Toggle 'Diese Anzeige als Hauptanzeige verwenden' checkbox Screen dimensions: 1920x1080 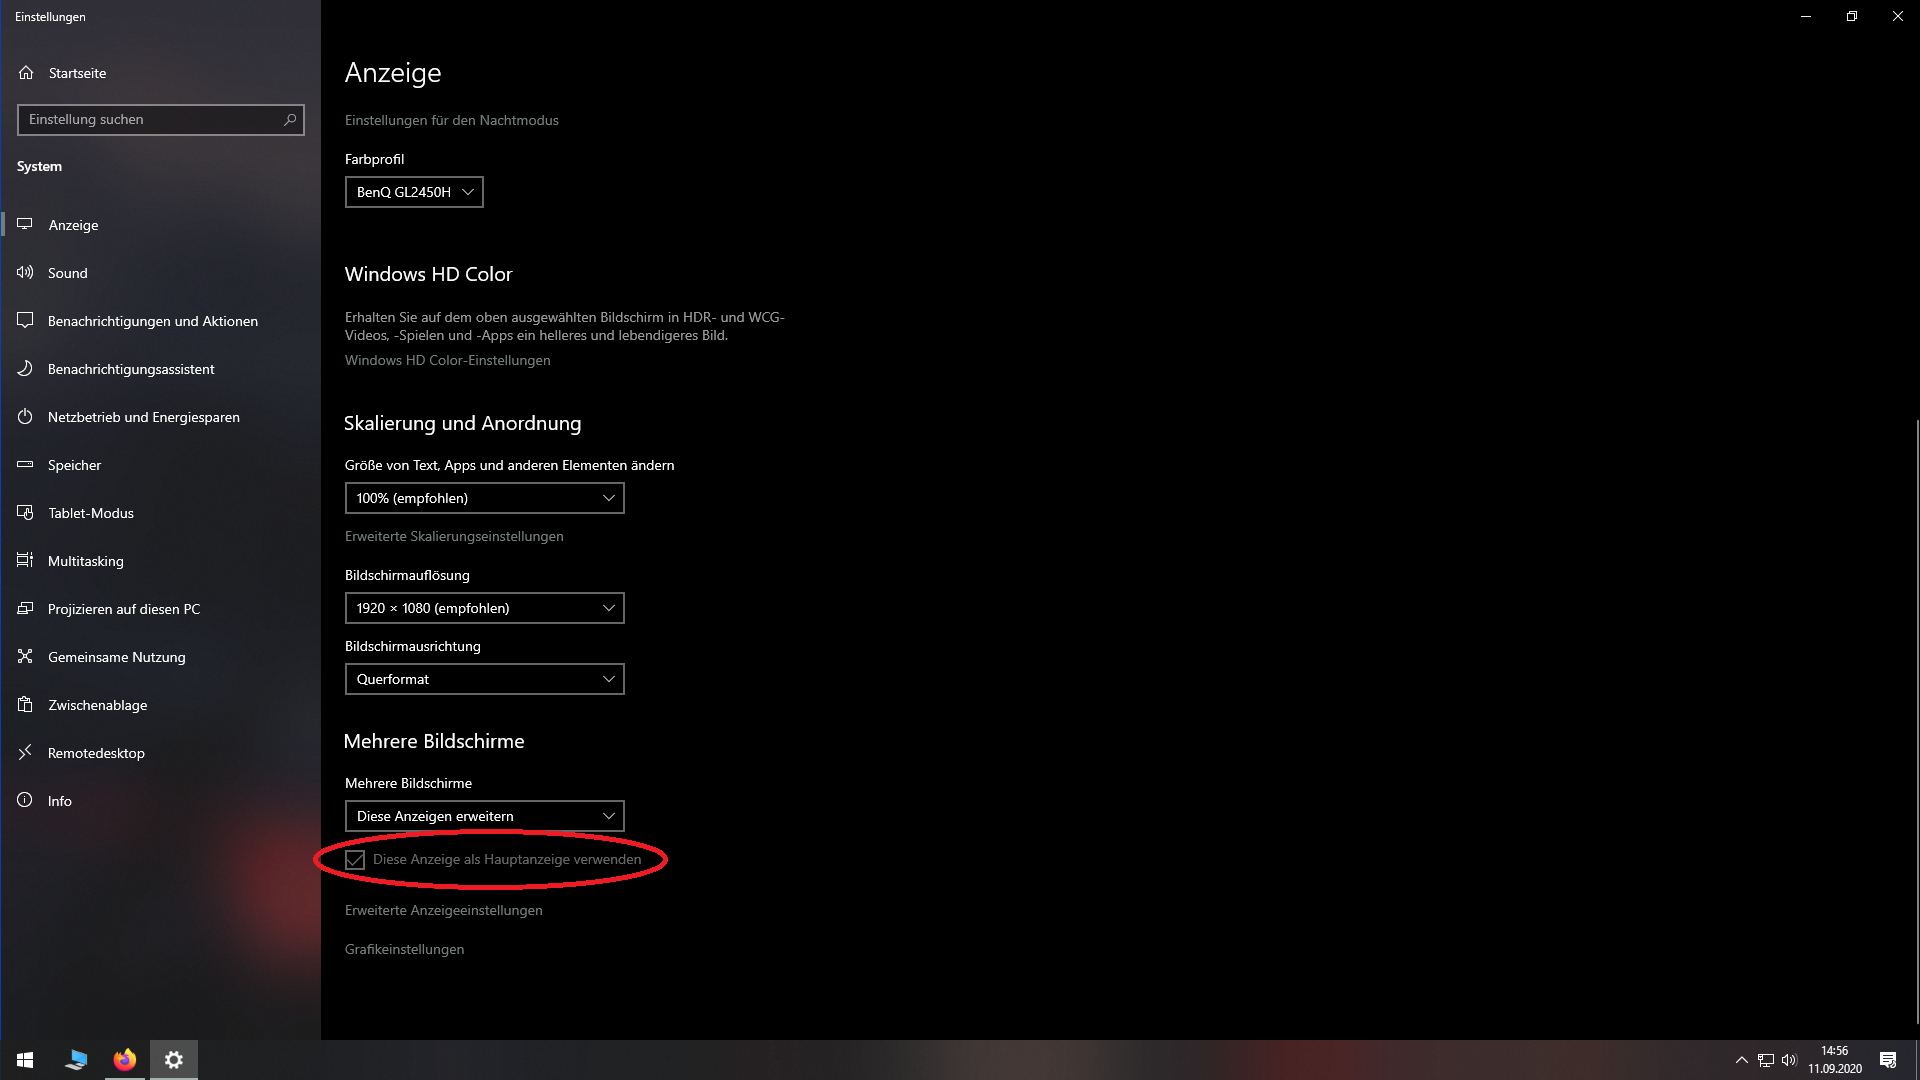pyautogui.click(x=355, y=860)
